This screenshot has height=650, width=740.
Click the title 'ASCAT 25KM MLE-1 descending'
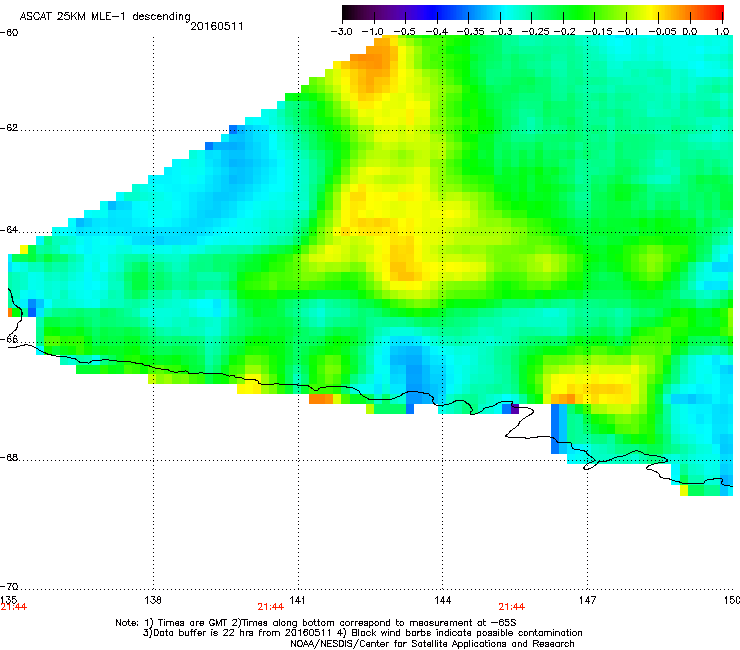(105, 16)
